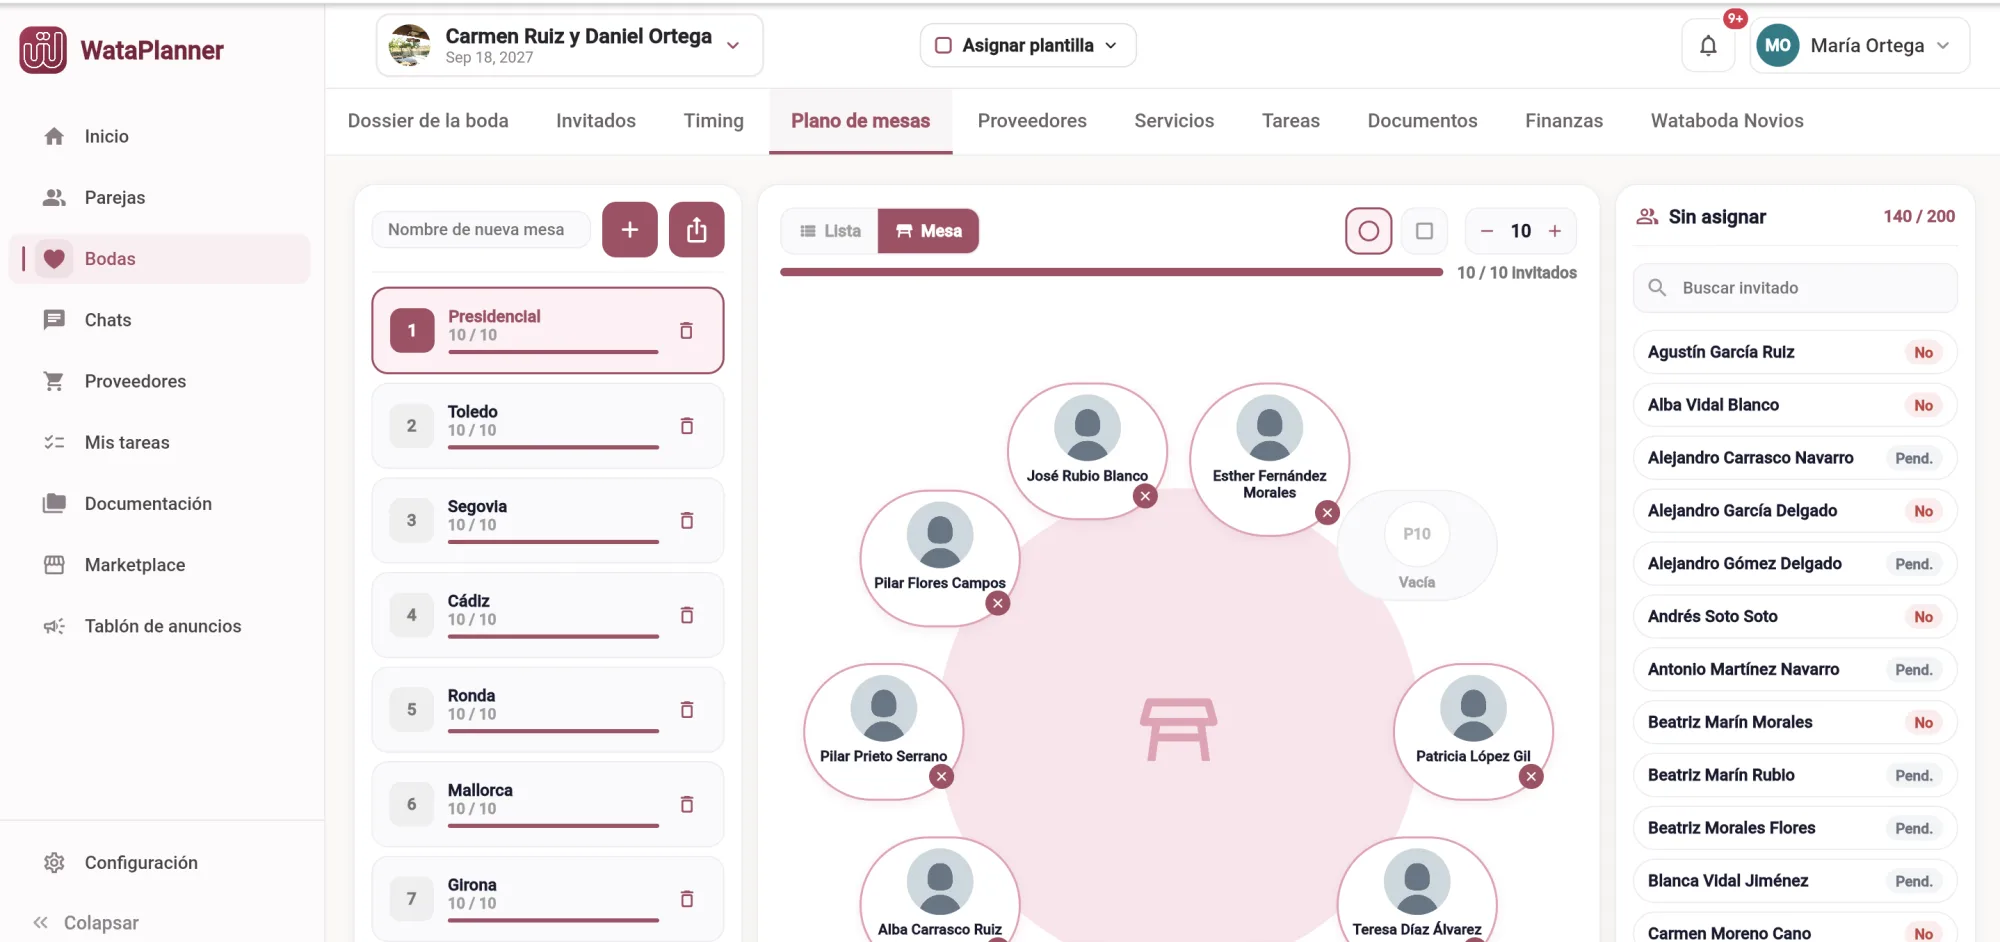The image size is (2000, 942).
Task: Delete the Ronda table
Action: [x=687, y=710]
